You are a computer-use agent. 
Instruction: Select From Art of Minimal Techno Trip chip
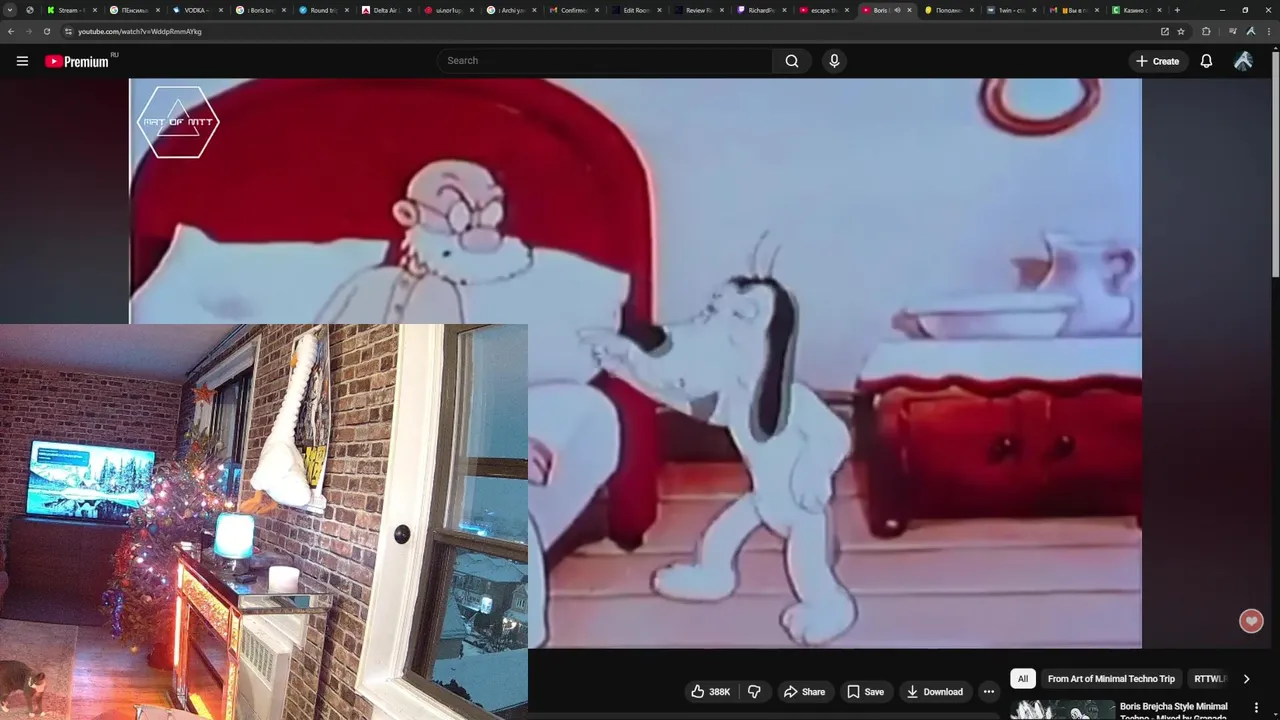tap(1111, 679)
